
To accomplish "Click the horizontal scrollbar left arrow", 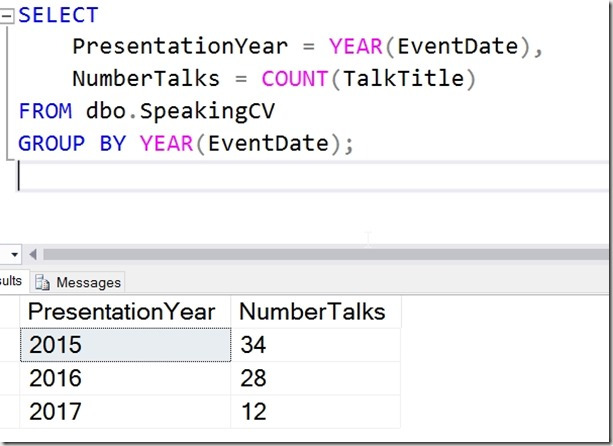I will click(33, 254).
